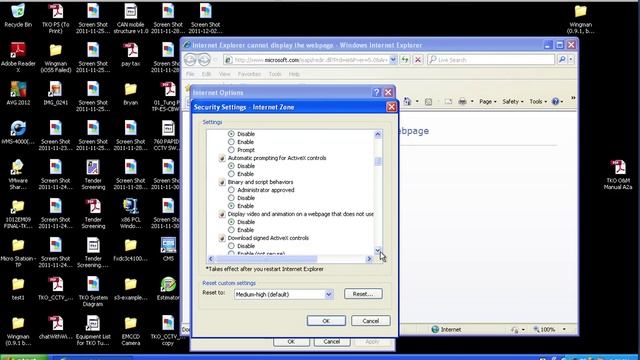Click Cancel in the Internet Options dialog
640x360 pixels.
[331, 341]
